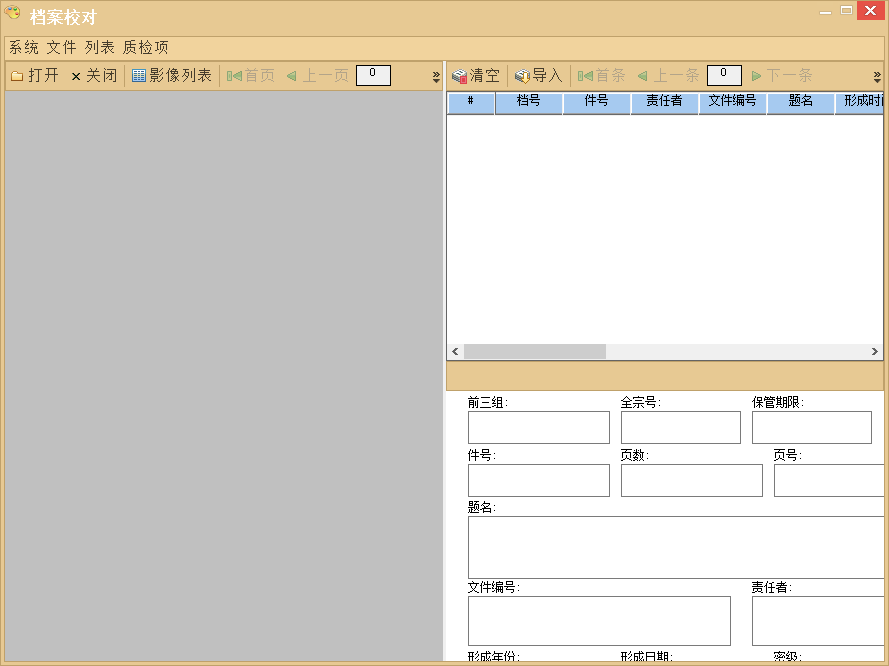Focus the 保管期限 input field

[x=812, y=427]
